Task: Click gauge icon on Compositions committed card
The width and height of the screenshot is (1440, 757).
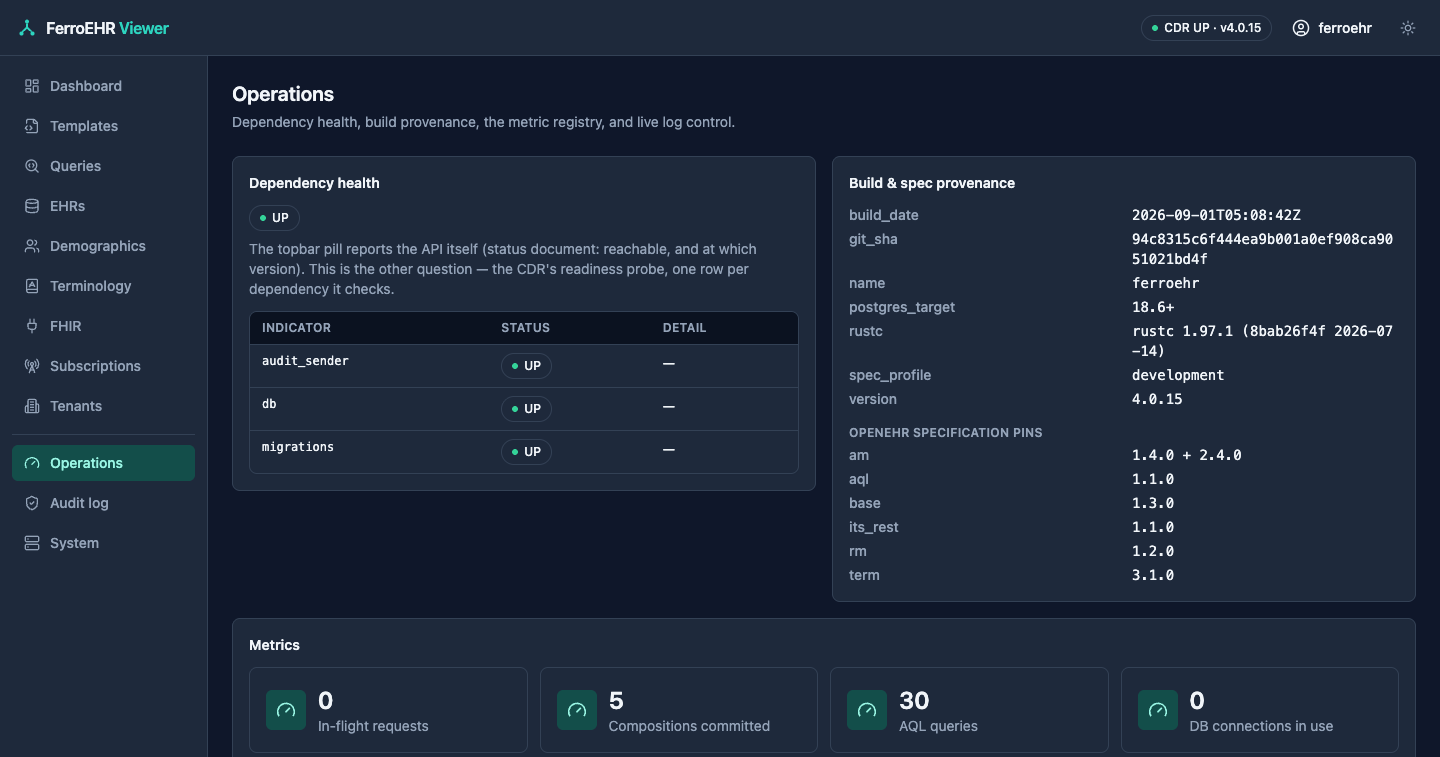Action: pos(577,710)
